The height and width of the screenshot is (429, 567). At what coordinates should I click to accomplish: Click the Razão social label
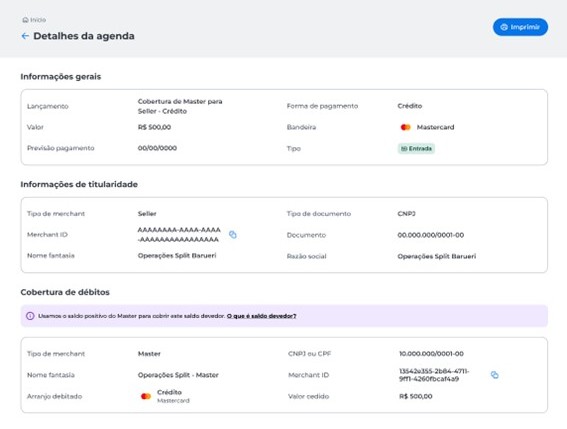coord(307,256)
